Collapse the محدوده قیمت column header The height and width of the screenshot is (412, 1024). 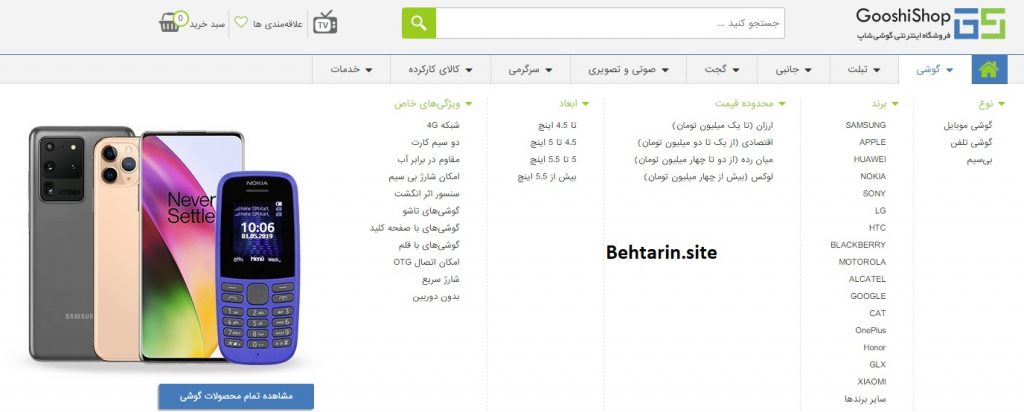coord(750,104)
